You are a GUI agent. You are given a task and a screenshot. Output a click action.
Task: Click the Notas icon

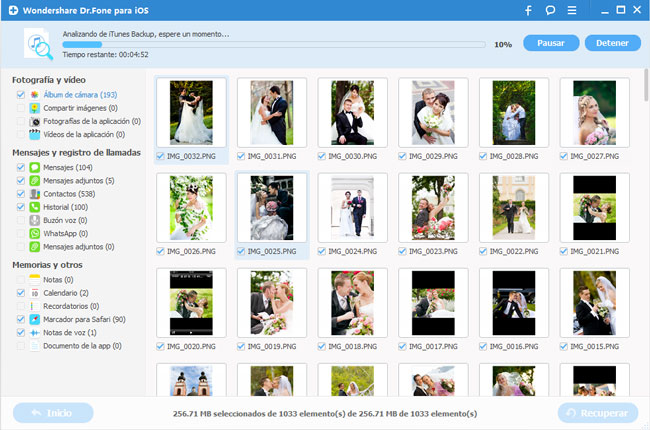click(x=35, y=280)
